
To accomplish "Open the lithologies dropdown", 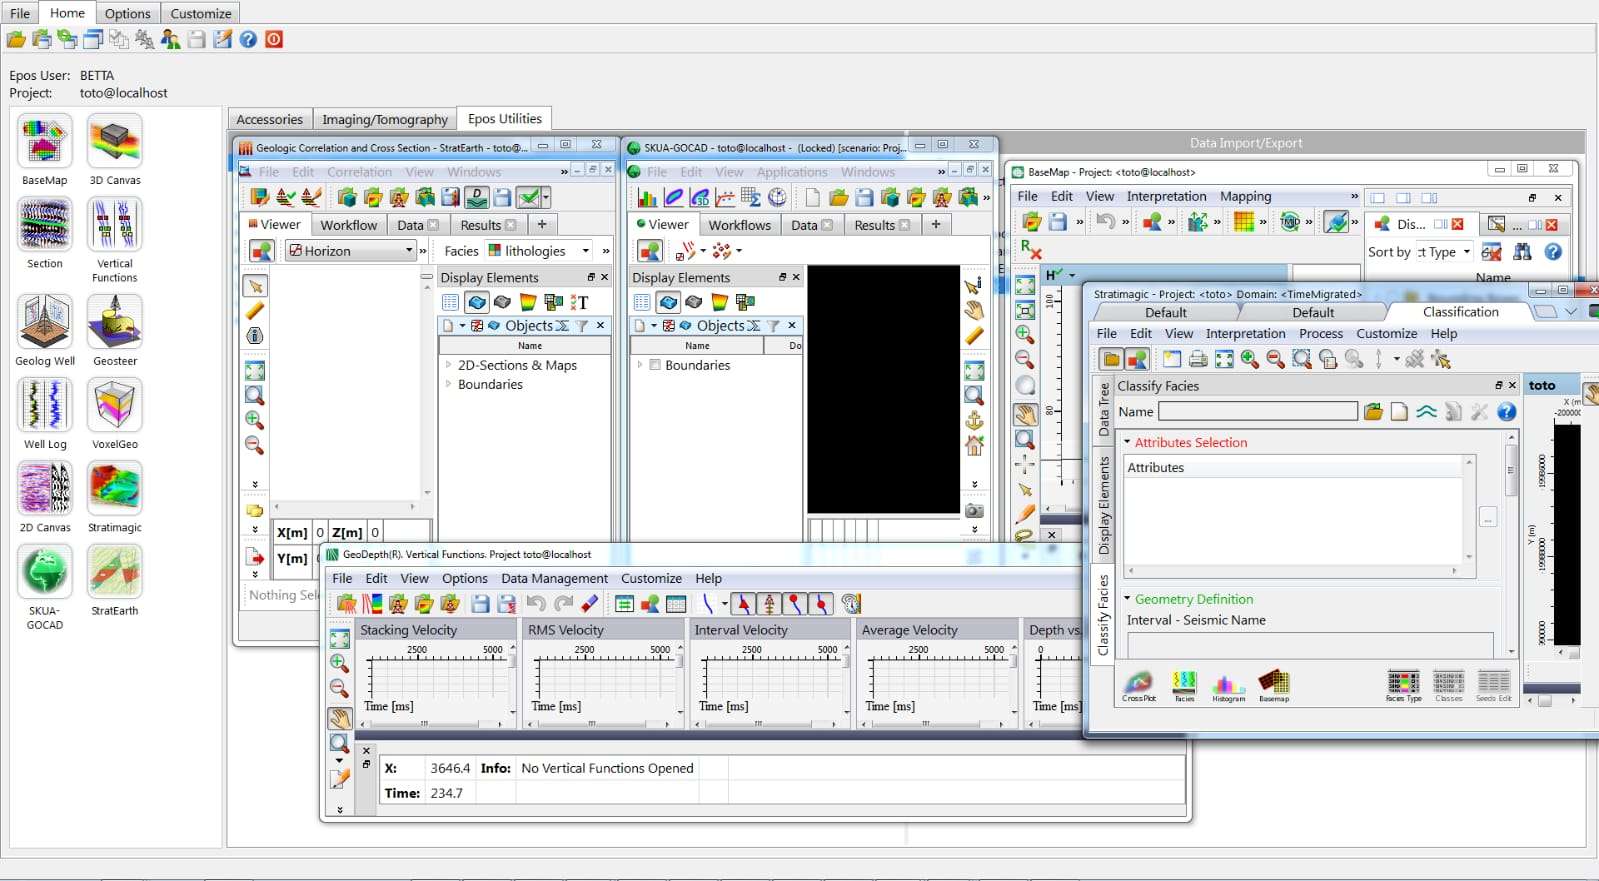I will click(x=585, y=251).
